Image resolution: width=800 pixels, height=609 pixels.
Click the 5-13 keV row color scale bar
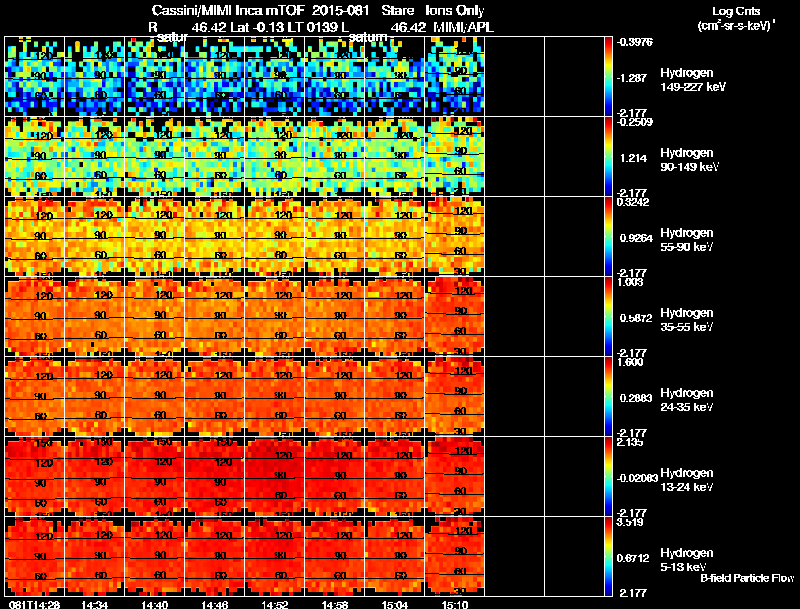[x=608, y=556]
